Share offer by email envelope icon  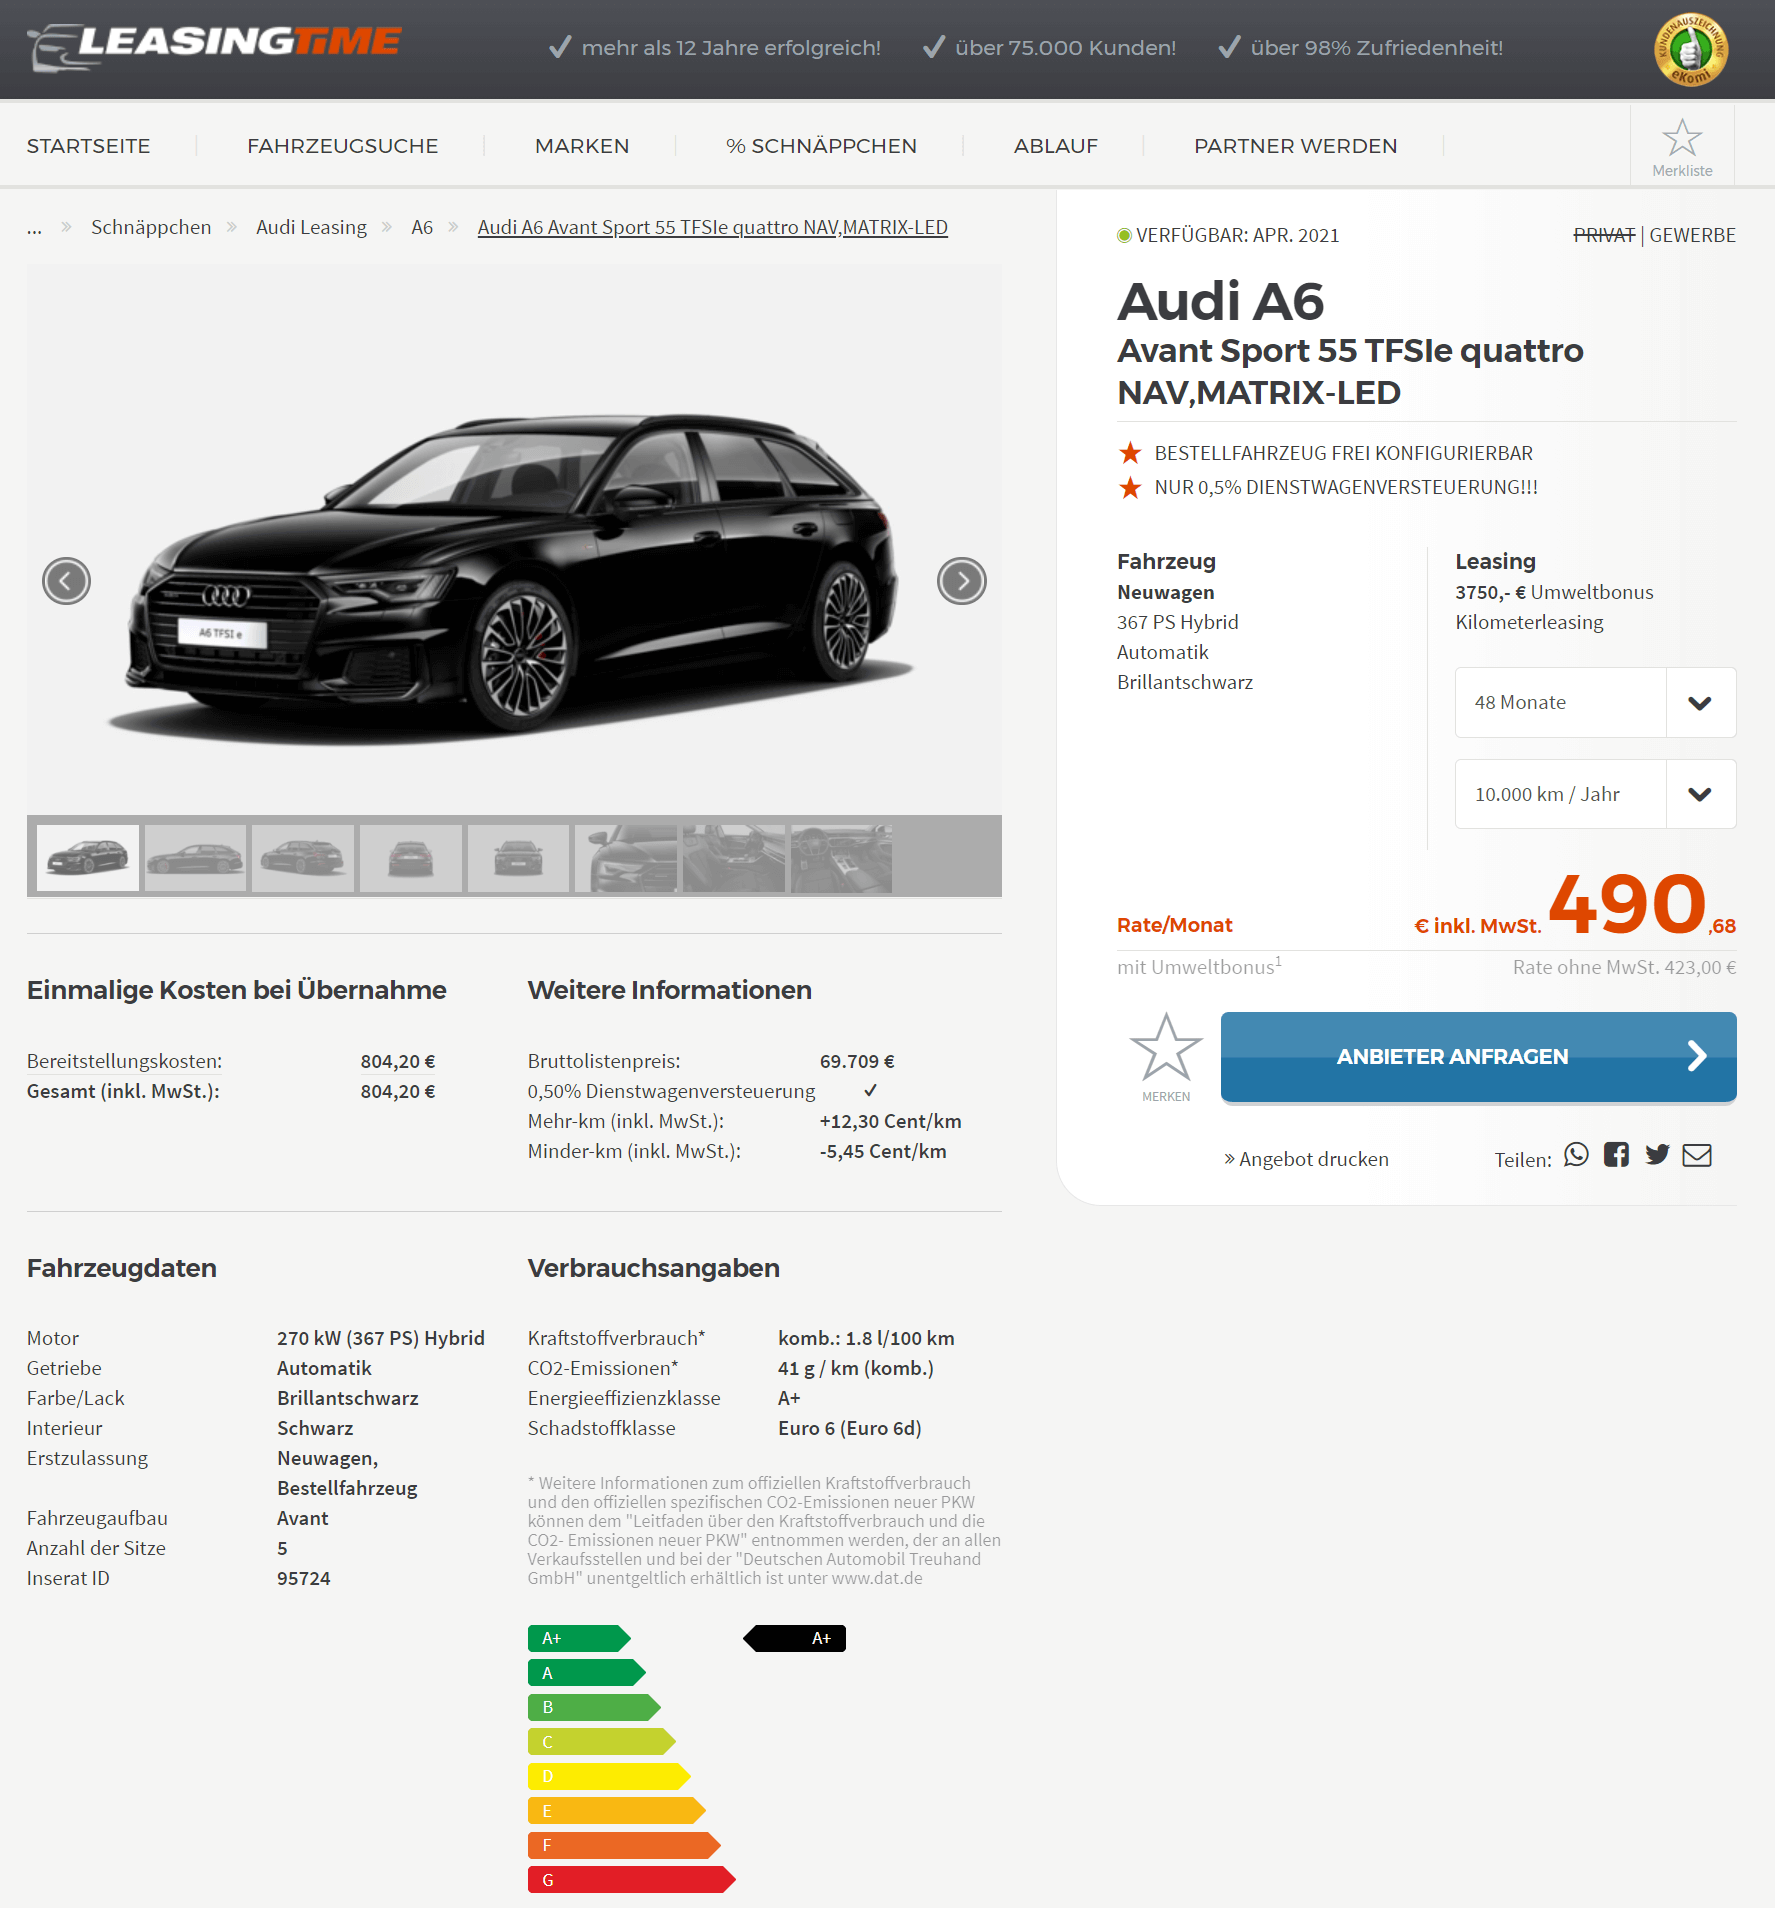(1697, 1155)
